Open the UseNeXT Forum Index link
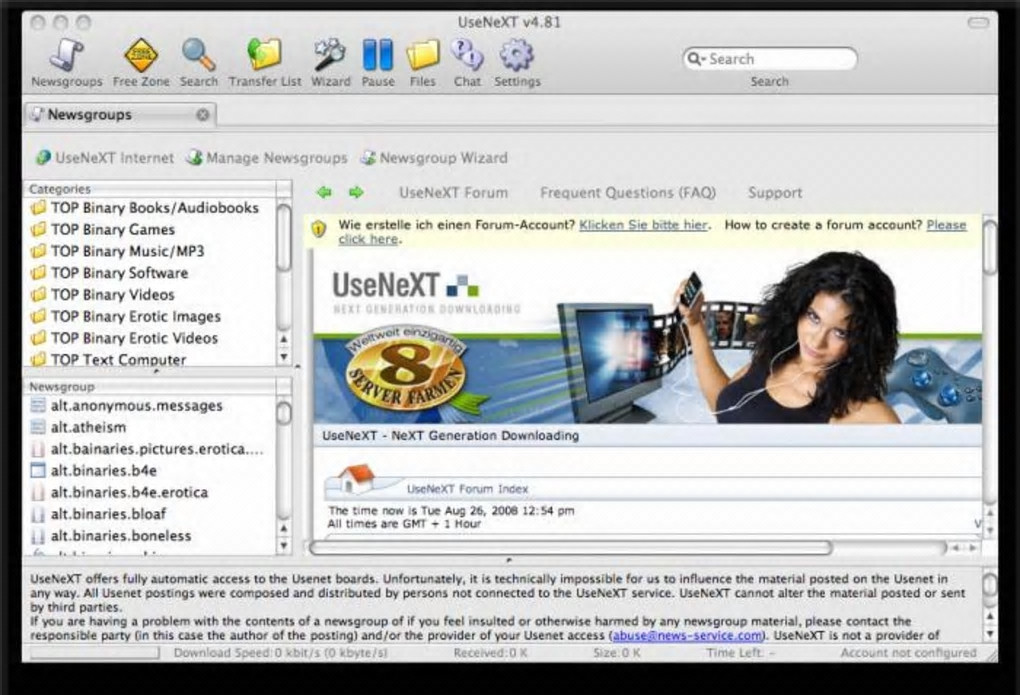 (467, 489)
